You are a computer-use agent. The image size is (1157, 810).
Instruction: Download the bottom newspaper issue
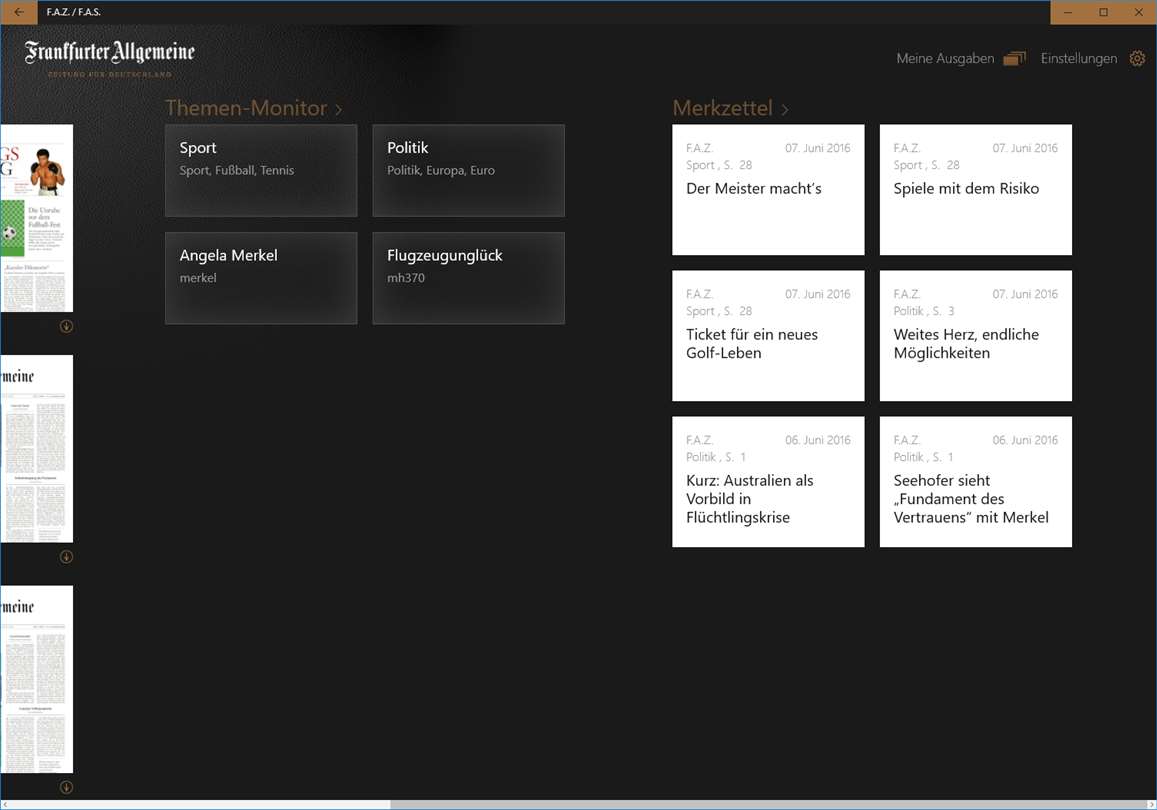pyautogui.click(x=66, y=787)
